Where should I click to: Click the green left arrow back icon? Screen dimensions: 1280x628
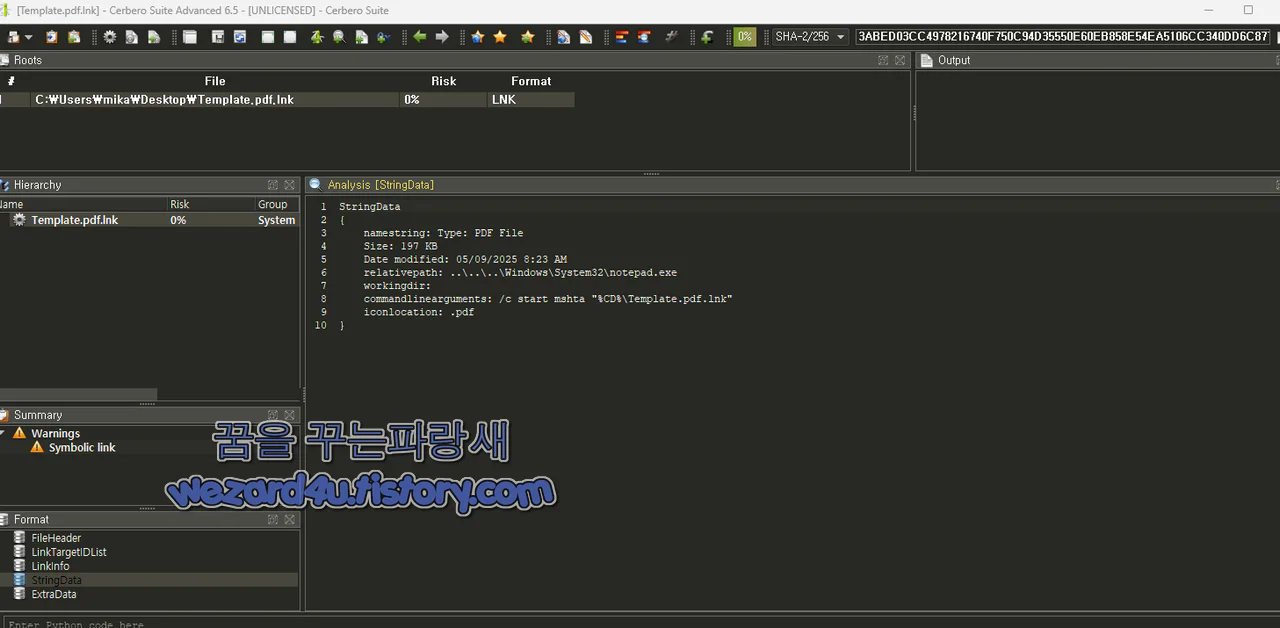[x=419, y=37]
